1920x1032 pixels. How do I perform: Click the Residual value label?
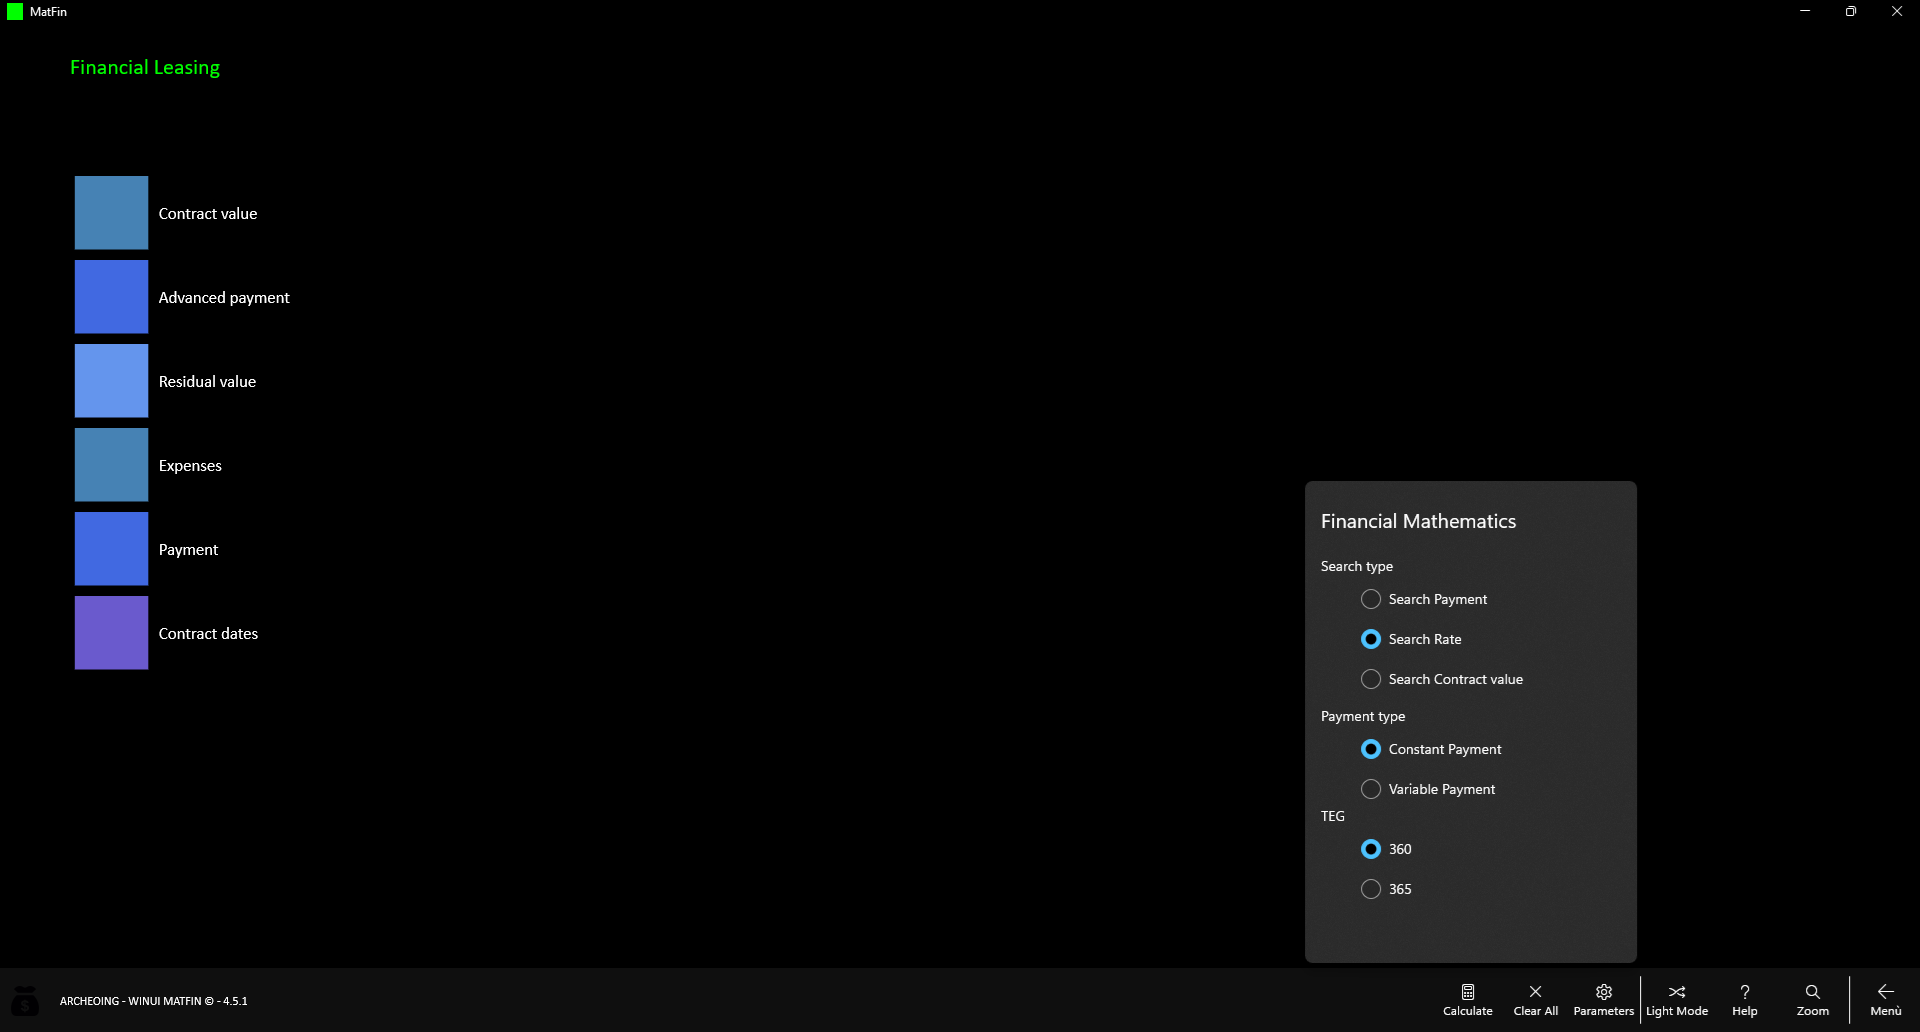pos(207,382)
